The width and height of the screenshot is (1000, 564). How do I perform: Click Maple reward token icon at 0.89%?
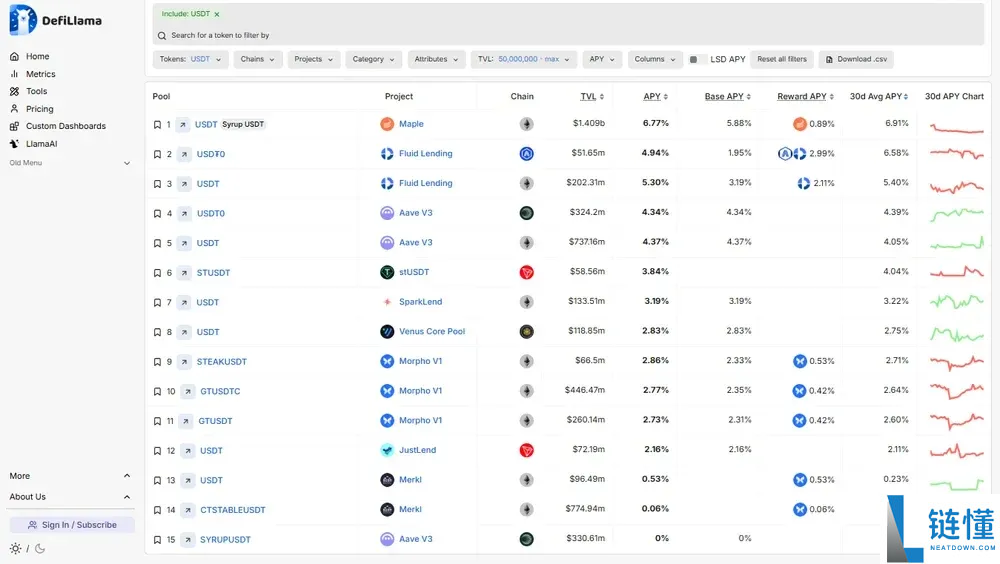pyautogui.click(x=800, y=124)
